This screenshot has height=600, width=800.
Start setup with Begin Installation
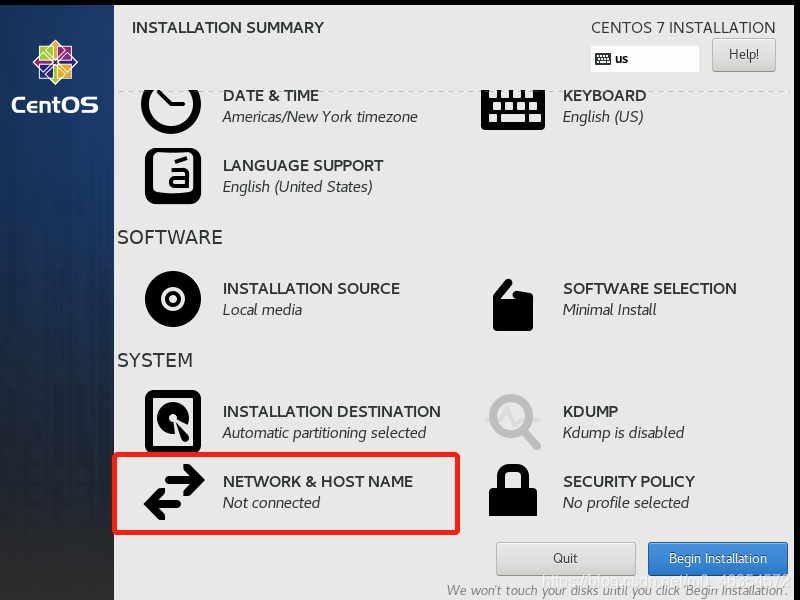(718, 558)
